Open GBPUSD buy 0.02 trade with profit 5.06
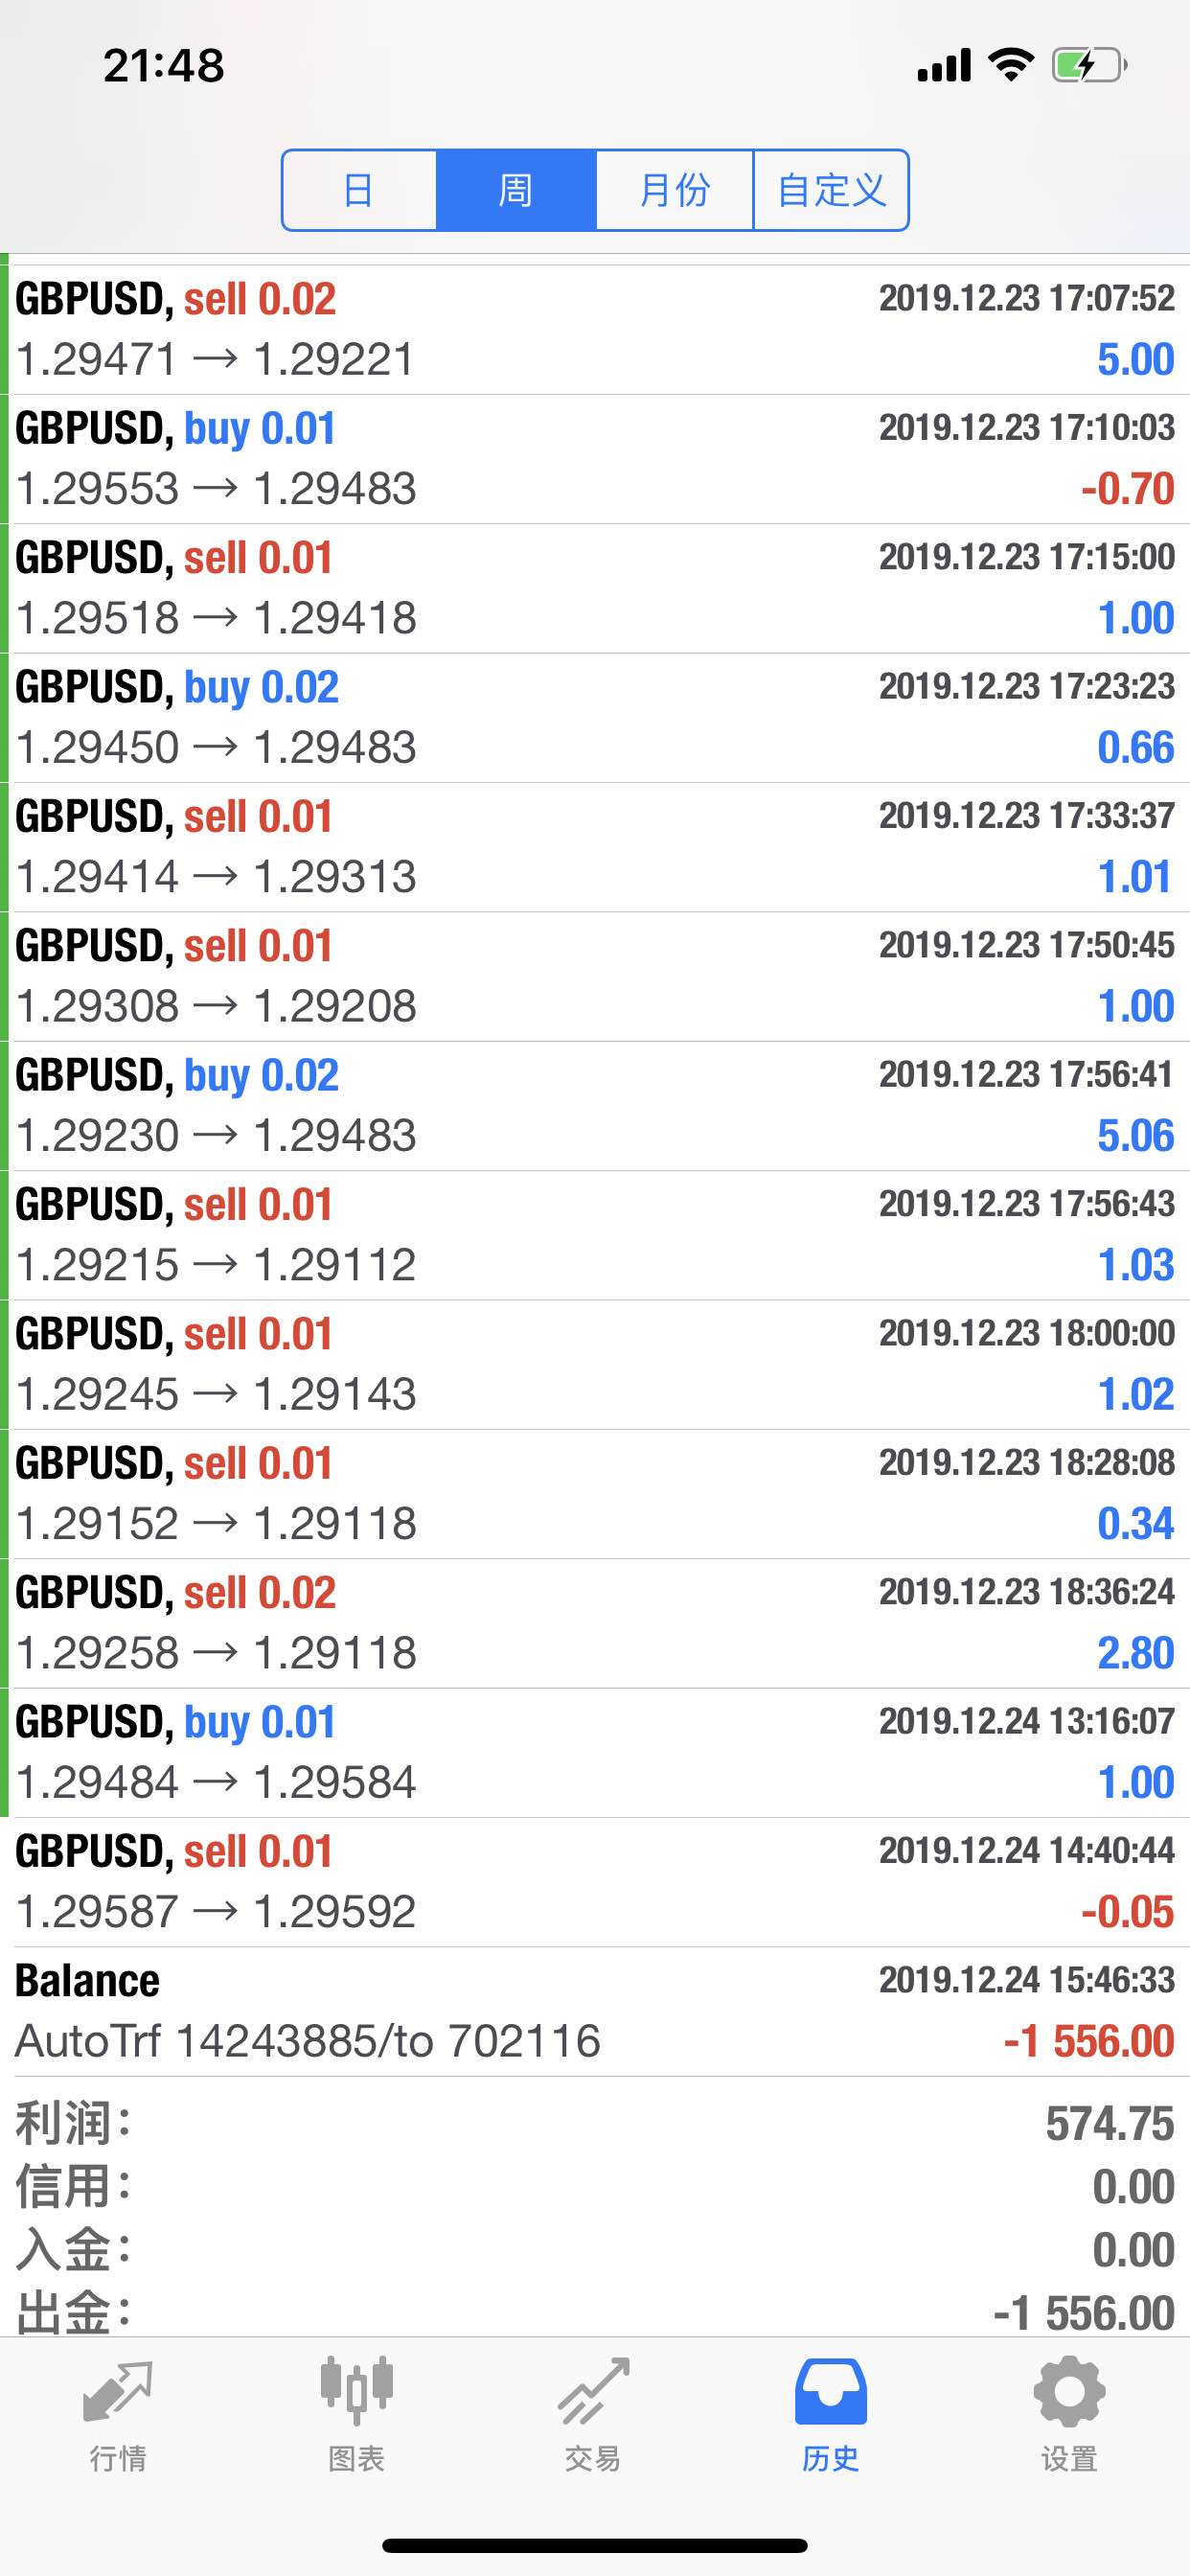Viewport: 1190px width, 2576px height. pos(595,1106)
